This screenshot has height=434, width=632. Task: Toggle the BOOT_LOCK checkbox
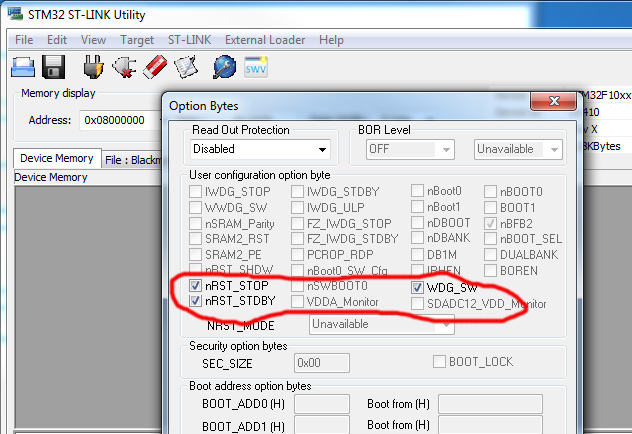439,361
